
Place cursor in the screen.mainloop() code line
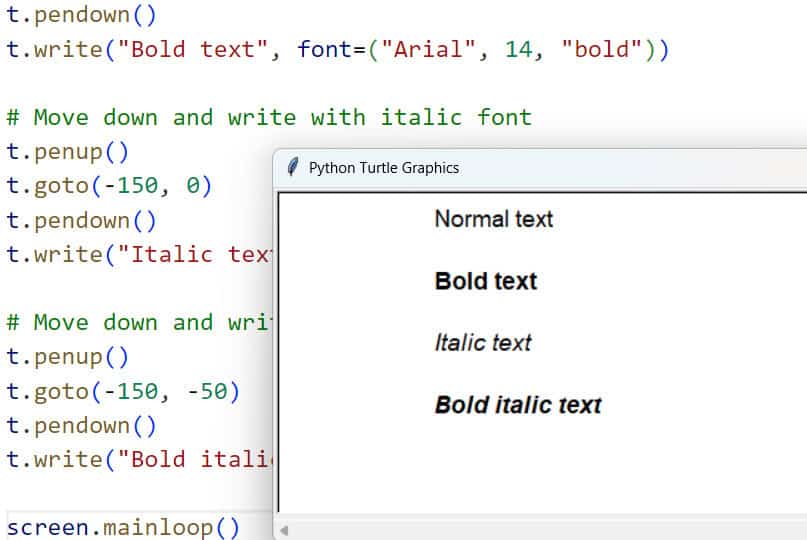click(x=123, y=527)
